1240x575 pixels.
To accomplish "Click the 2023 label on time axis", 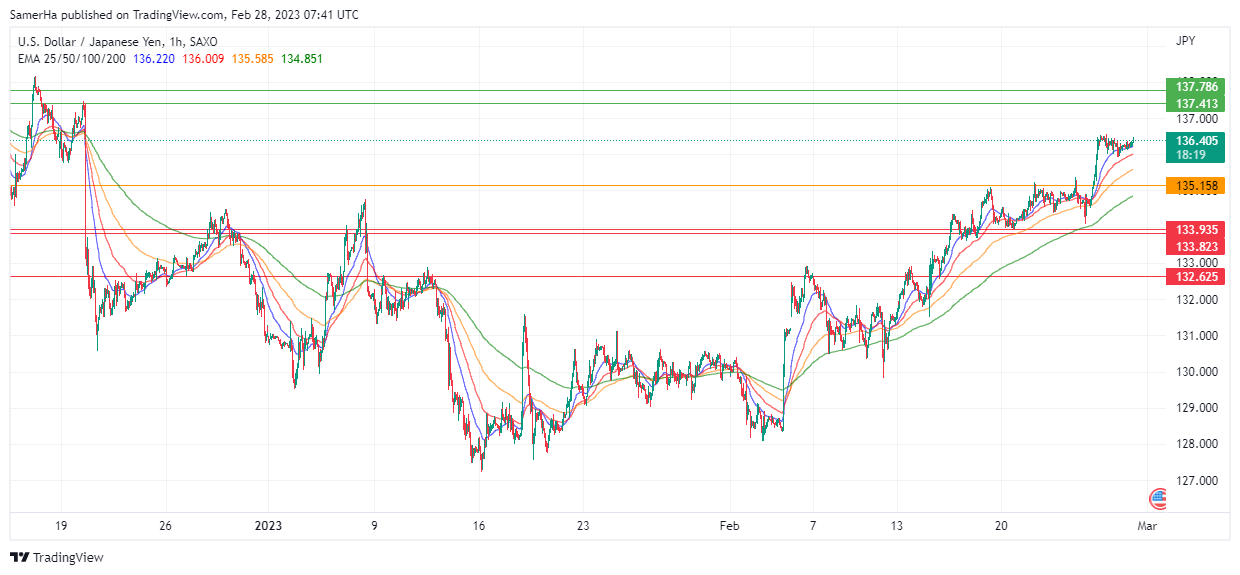I will tap(268, 525).
